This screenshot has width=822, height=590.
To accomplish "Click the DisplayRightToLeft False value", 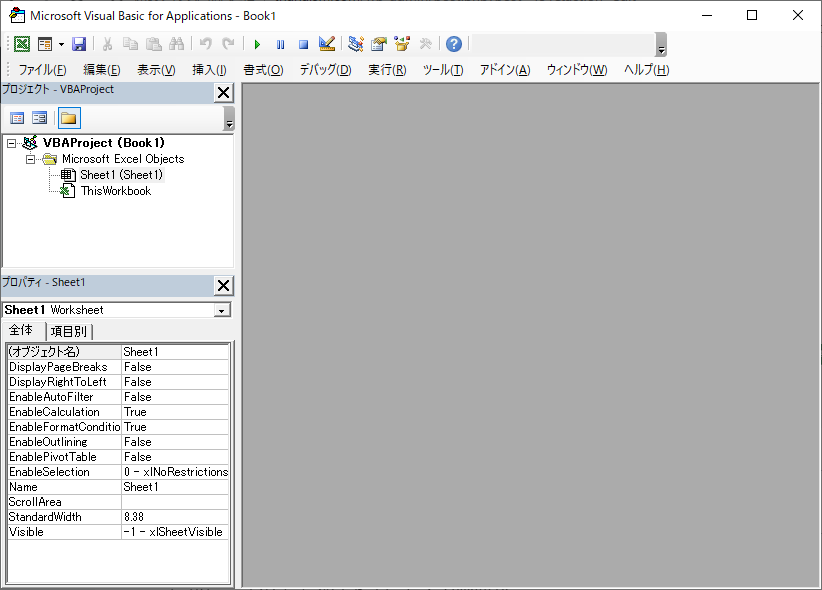I will pos(175,382).
